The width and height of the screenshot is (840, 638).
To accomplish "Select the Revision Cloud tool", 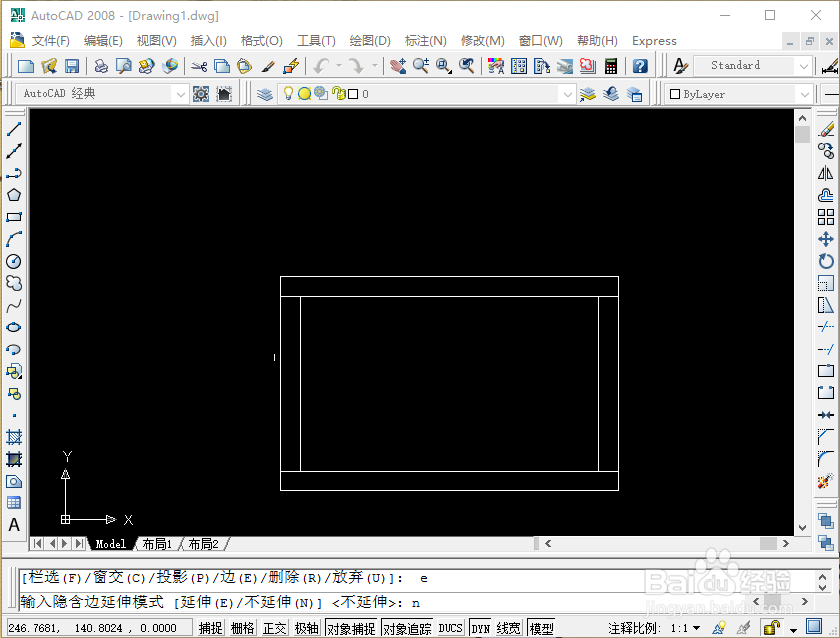I will pyautogui.click(x=14, y=283).
